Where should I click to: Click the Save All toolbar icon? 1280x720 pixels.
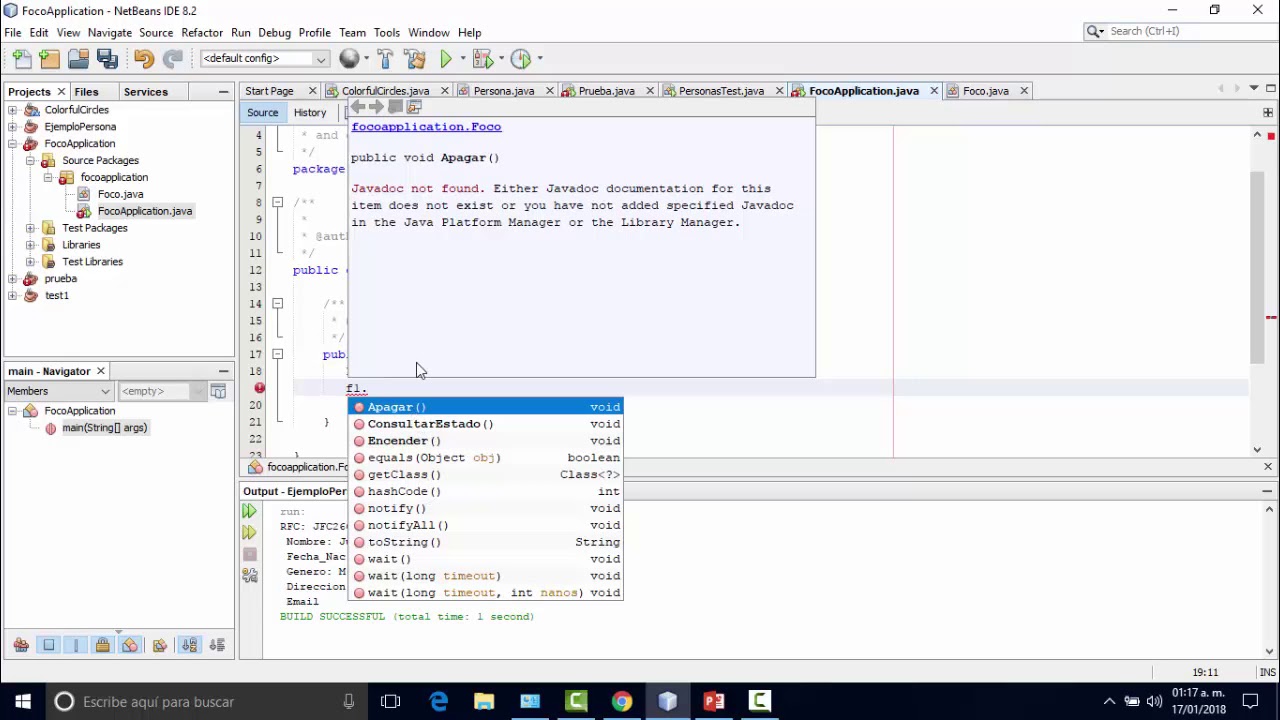tap(107, 59)
